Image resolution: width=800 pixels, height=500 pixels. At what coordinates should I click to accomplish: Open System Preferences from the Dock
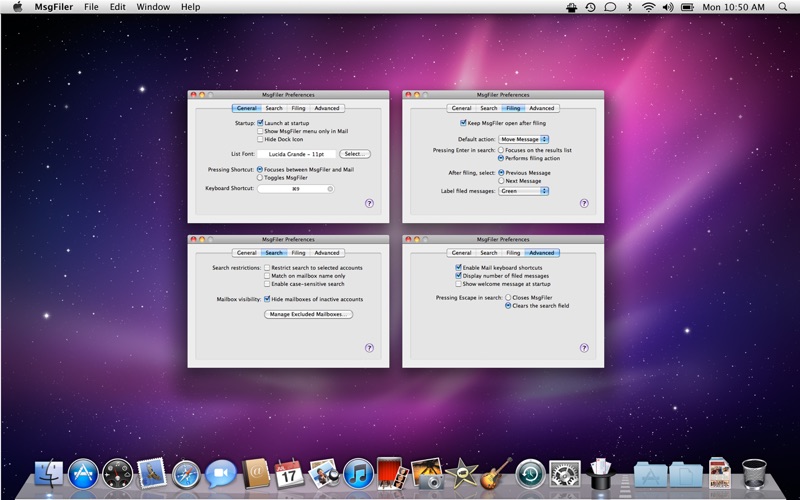coord(565,474)
